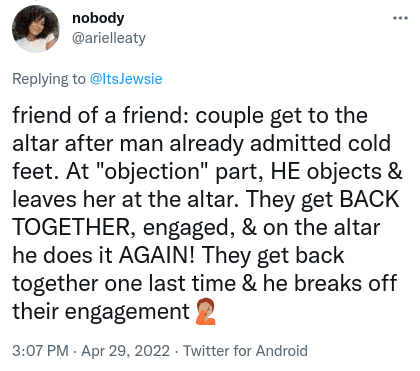The image size is (420, 371).
Task: Click the word "engaged," in tweet text
Action: [x=189, y=228]
